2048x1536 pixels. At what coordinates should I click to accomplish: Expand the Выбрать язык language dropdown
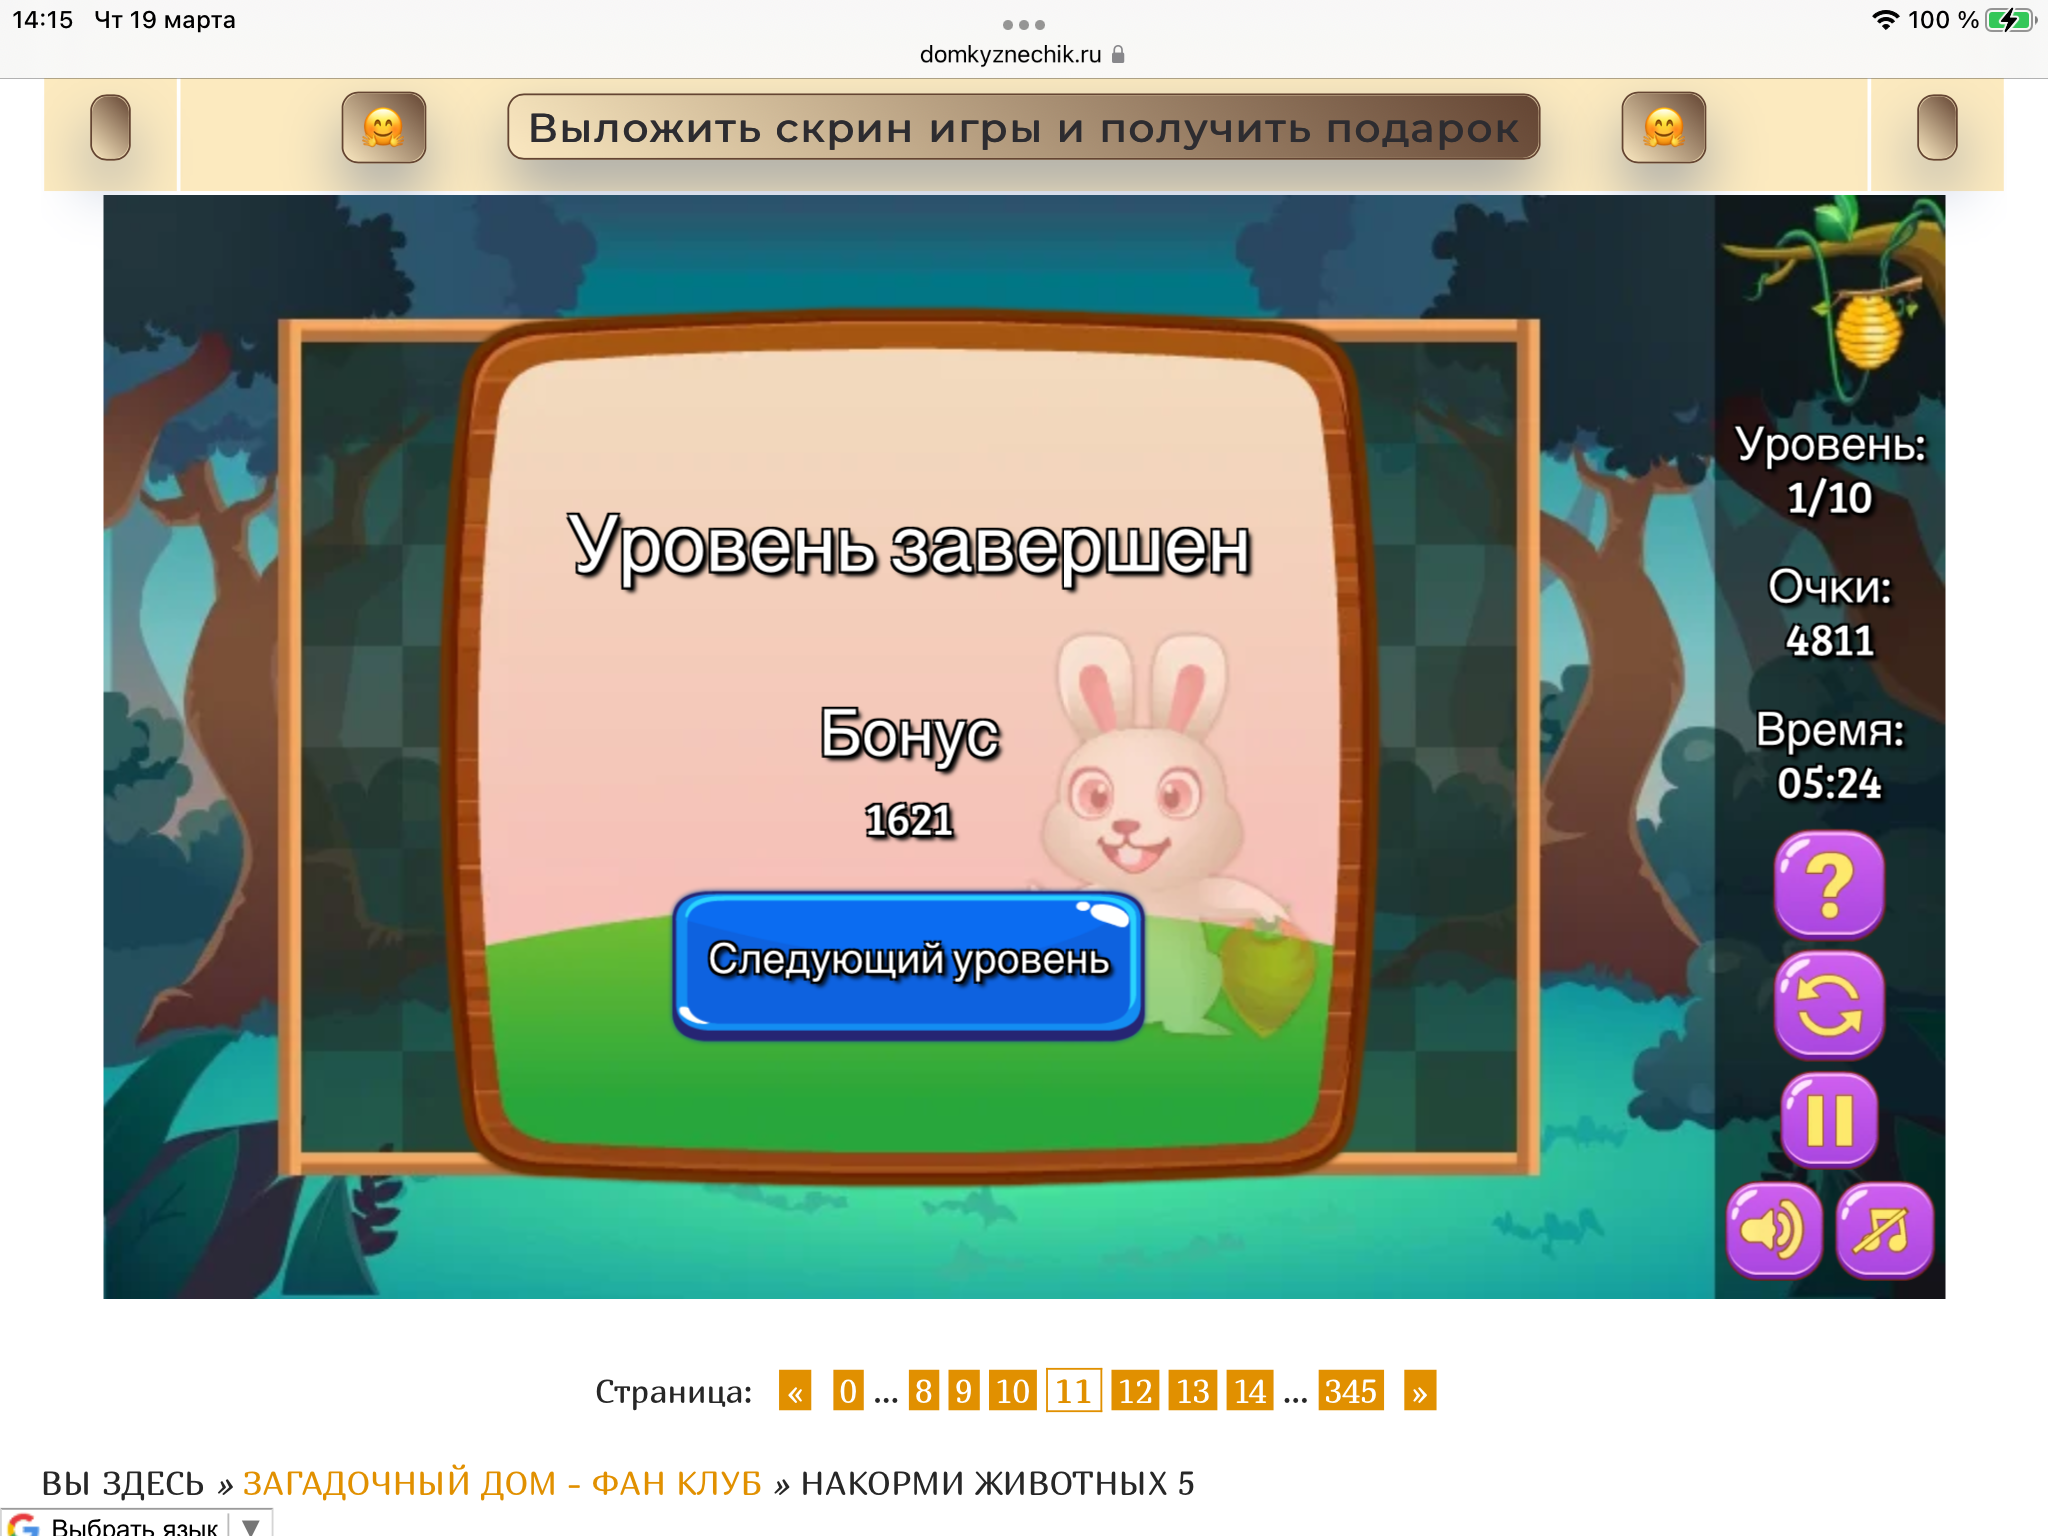pyautogui.click(x=250, y=1526)
